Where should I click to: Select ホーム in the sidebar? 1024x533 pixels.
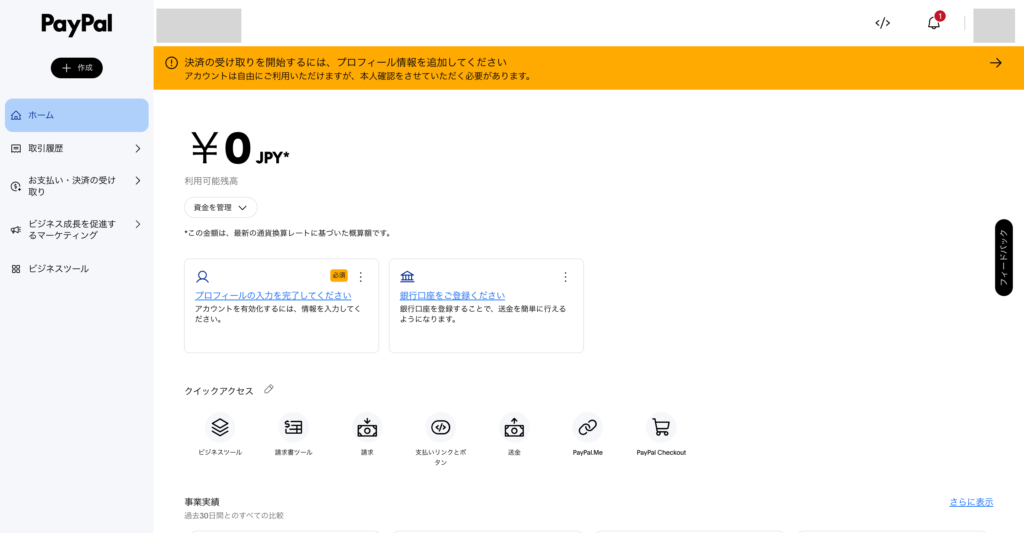click(76, 115)
